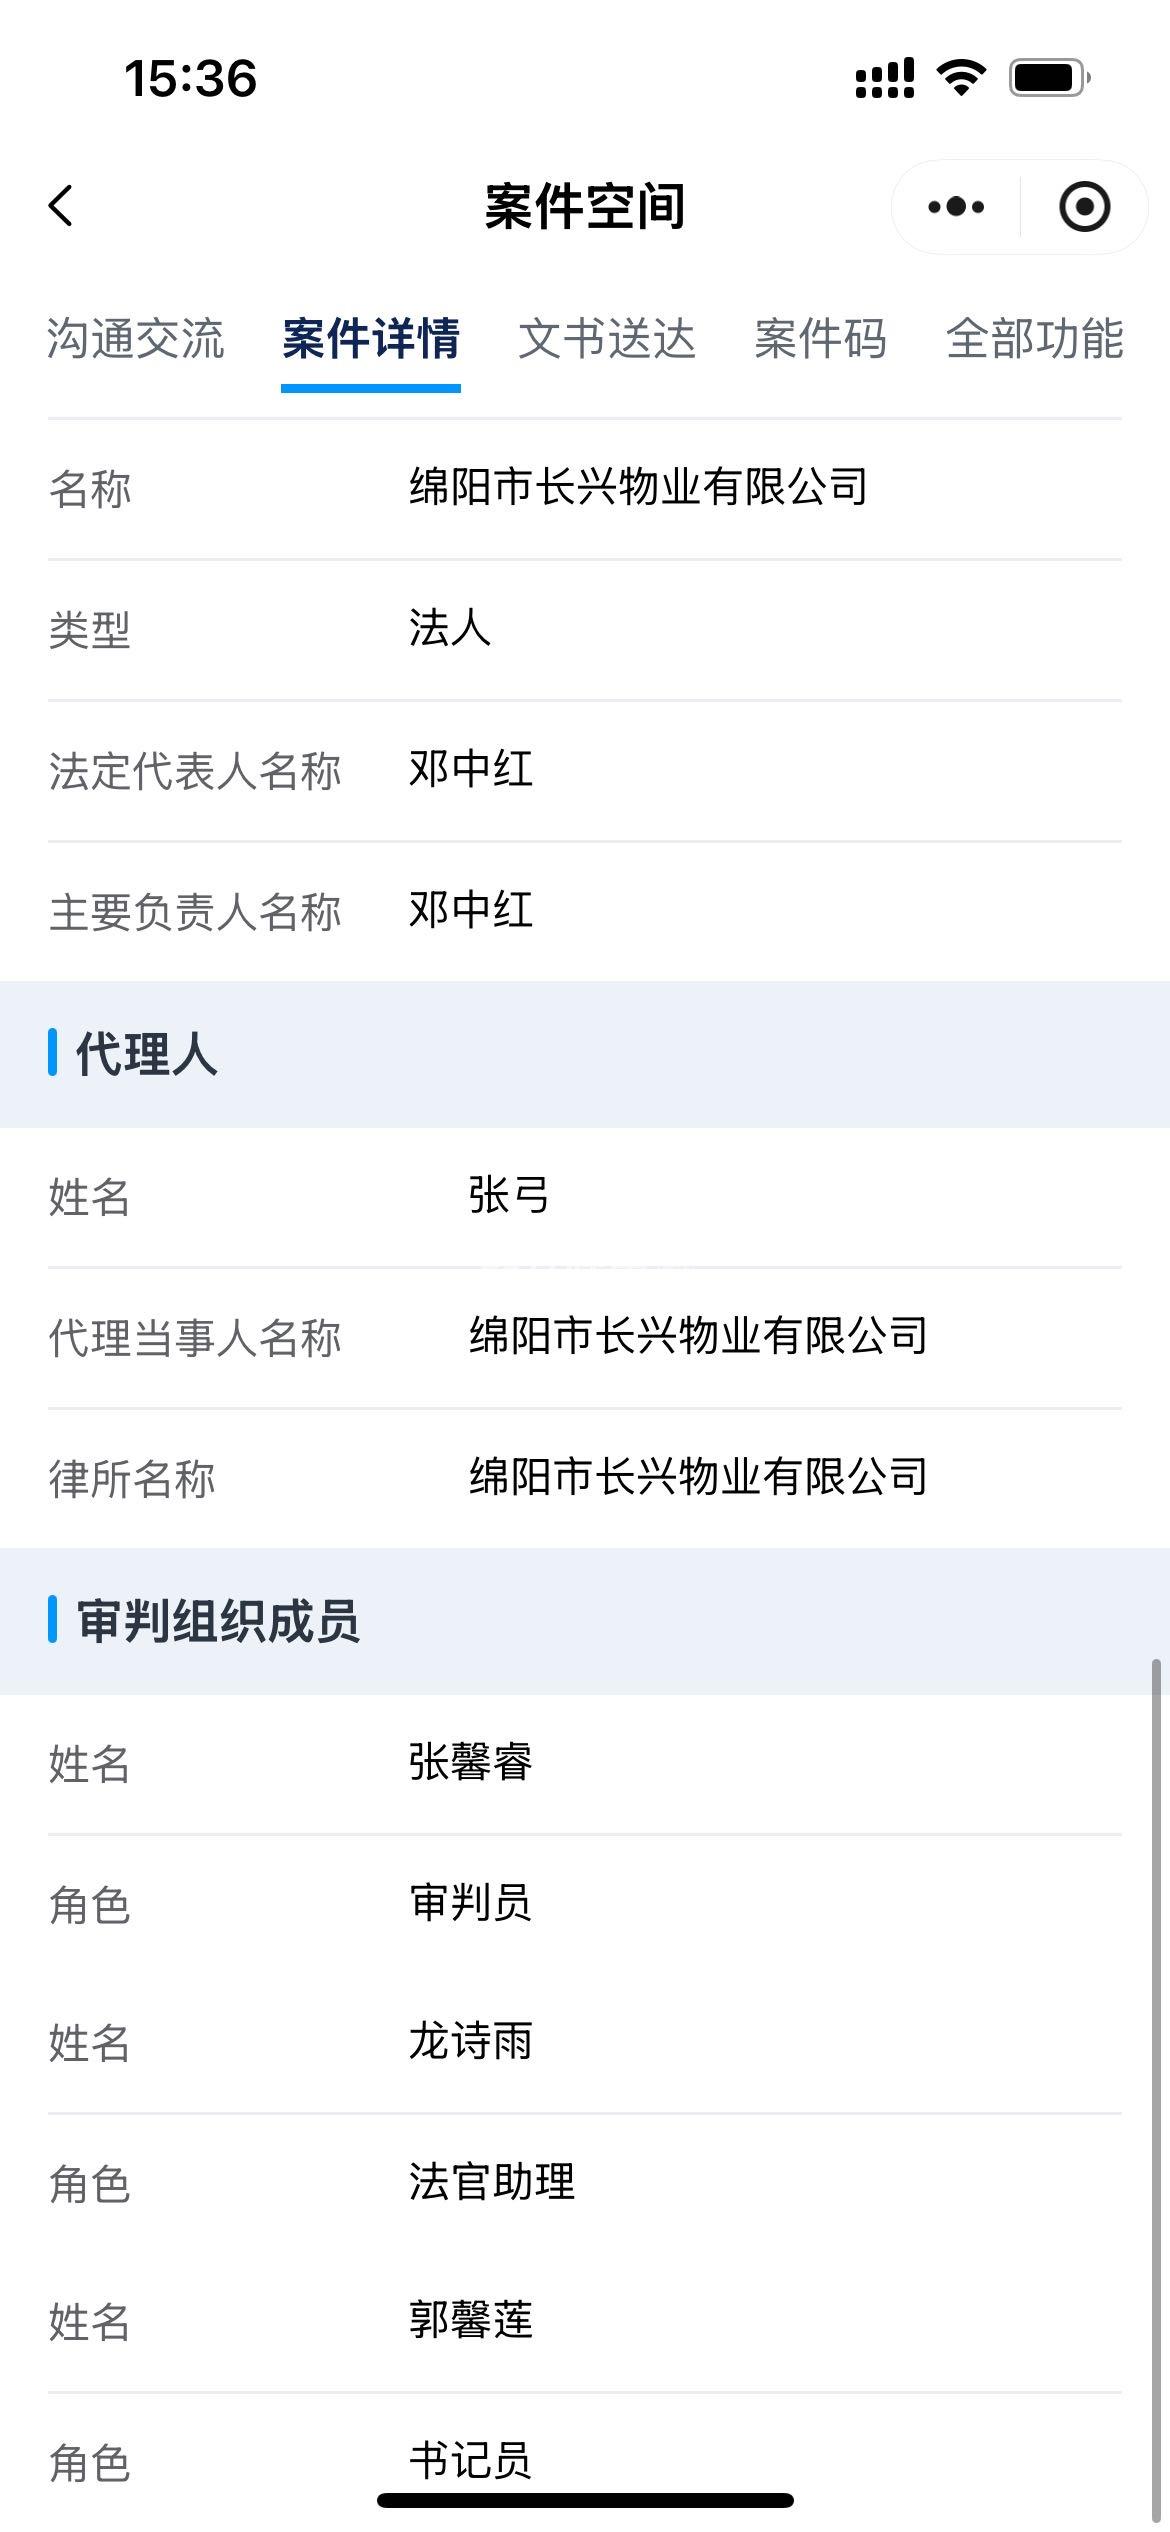Tap the battery status icon

[x=1048, y=77]
